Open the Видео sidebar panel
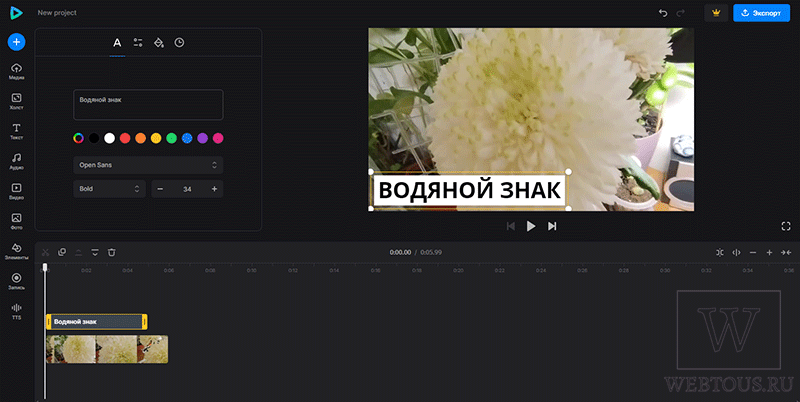This screenshot has width=800, height=402. pos(16,191)
